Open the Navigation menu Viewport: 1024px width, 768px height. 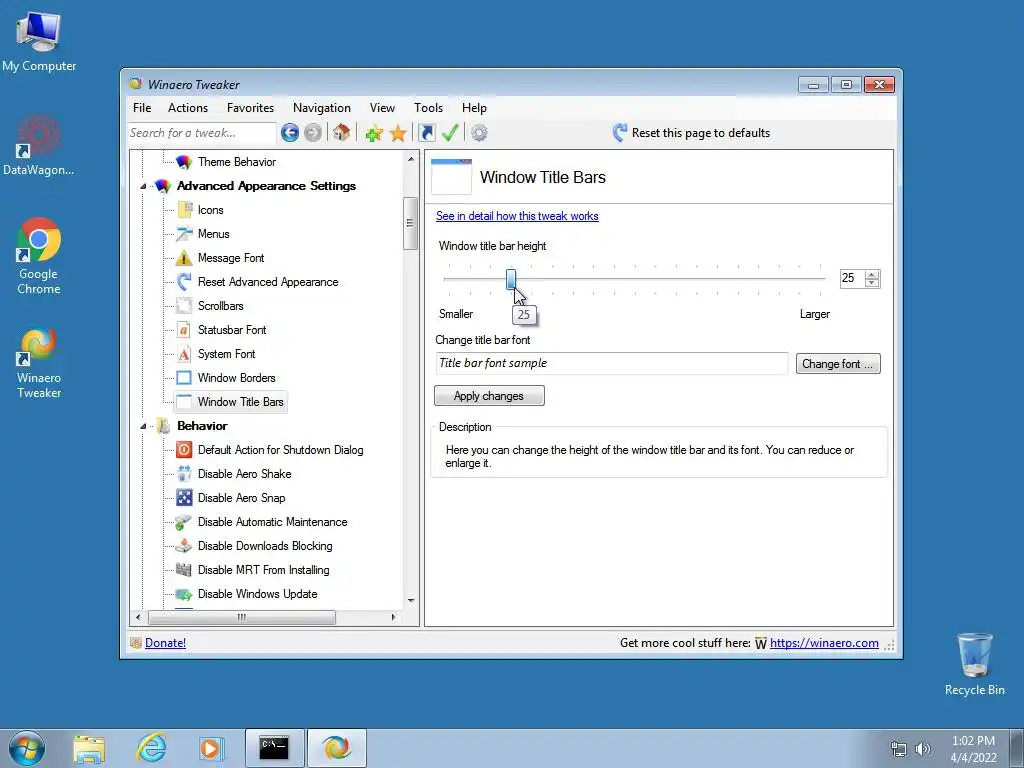point(321,108)
